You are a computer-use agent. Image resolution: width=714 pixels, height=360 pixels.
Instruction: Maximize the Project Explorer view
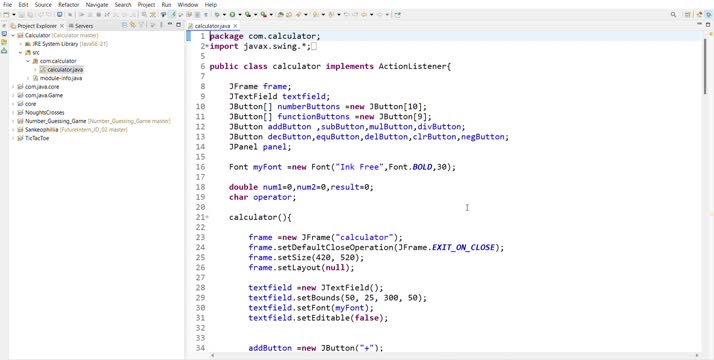(178, 25)
